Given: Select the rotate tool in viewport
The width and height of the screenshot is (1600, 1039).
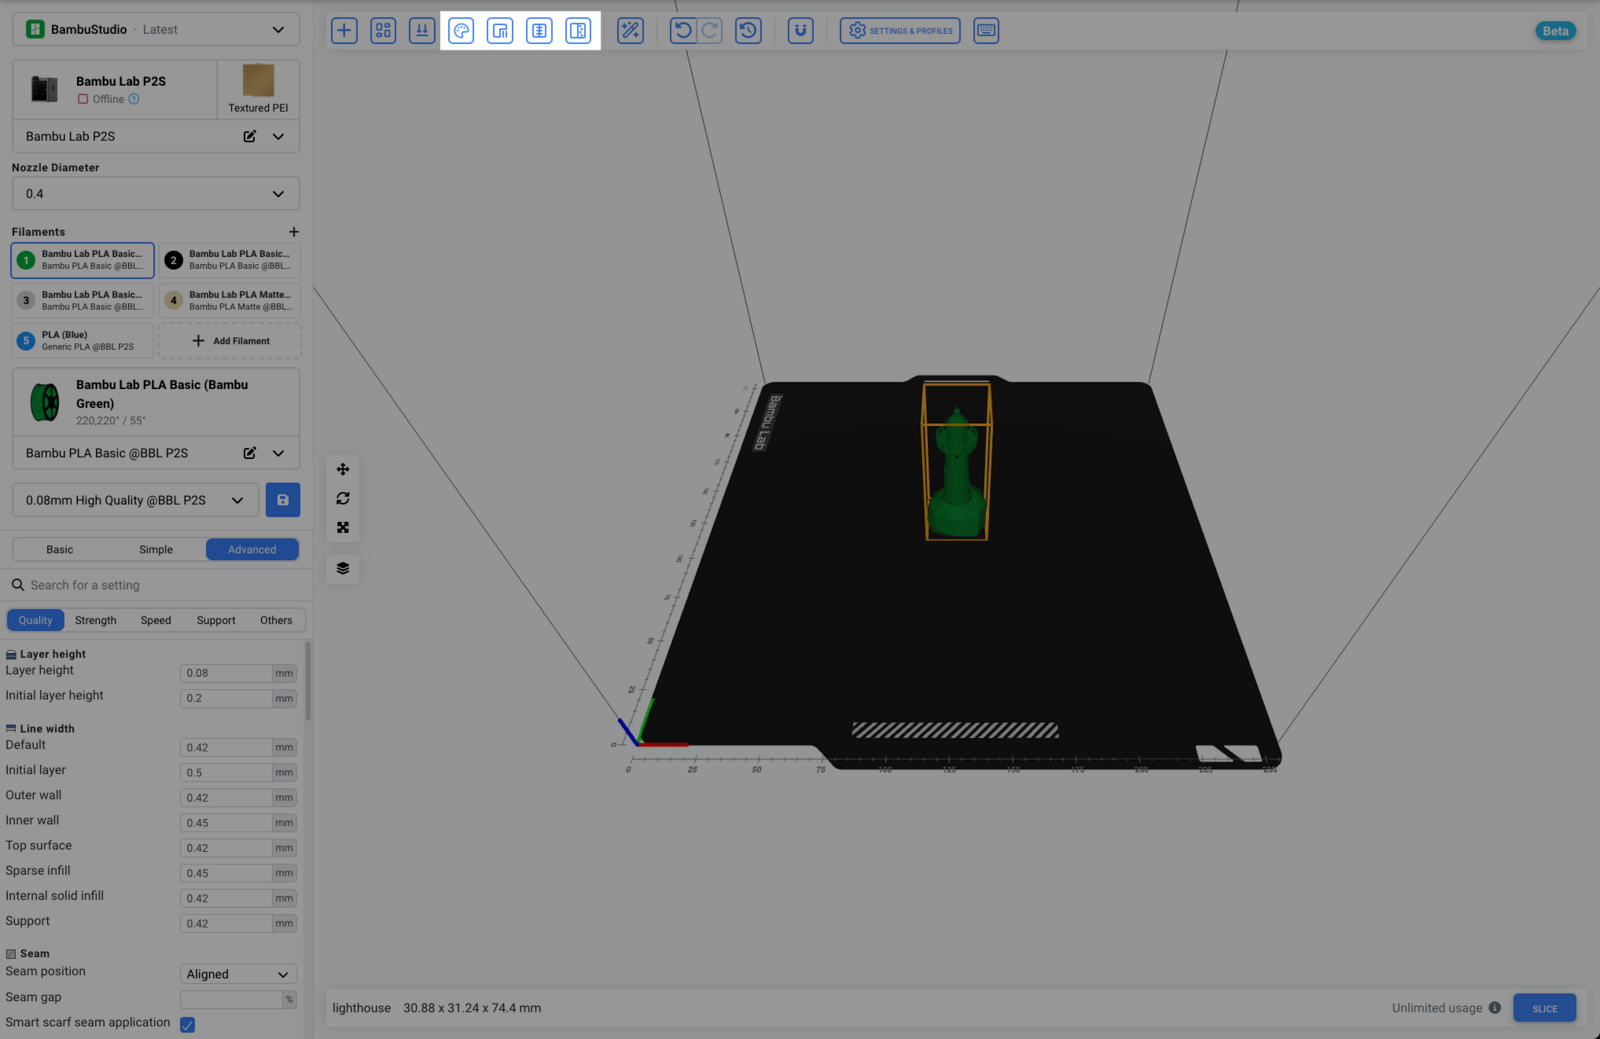Looking at the screenshot, I should 343,498.
